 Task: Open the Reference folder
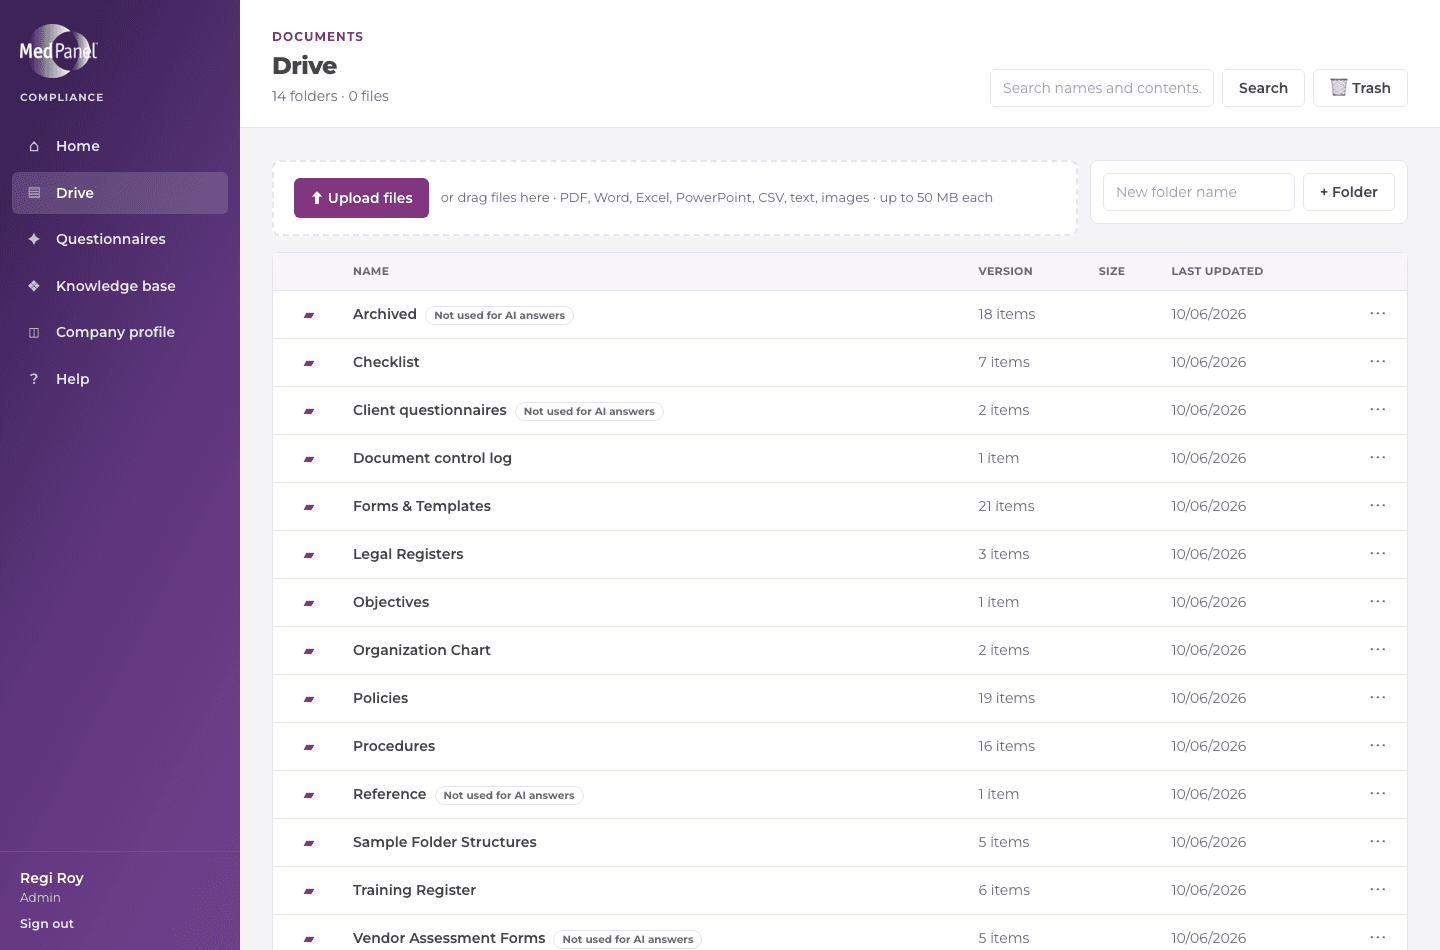390,794
